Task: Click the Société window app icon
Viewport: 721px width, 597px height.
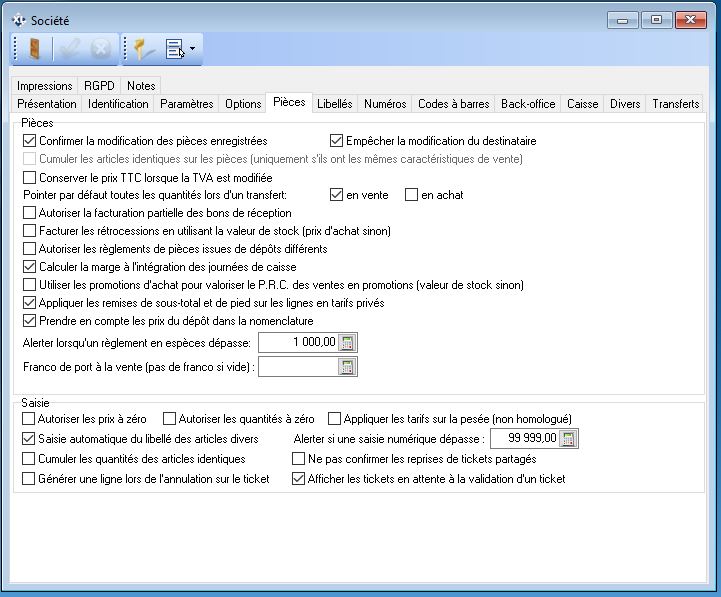Action: tap(18, 20)
